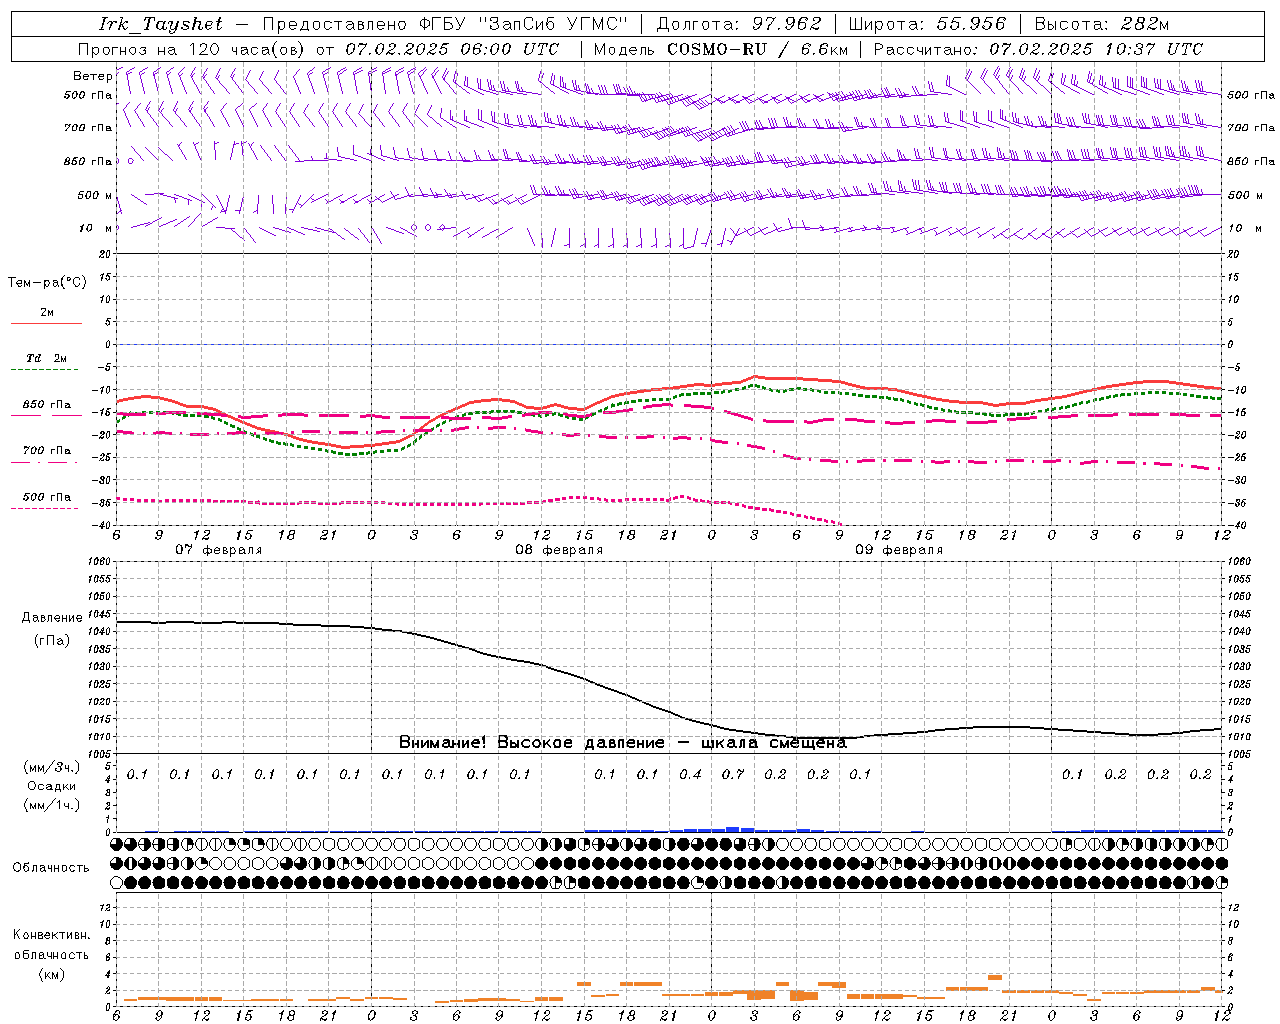Click the precipitation value 0.4
Viewport: 1280px width, 1024px height.
coord(691,774)
